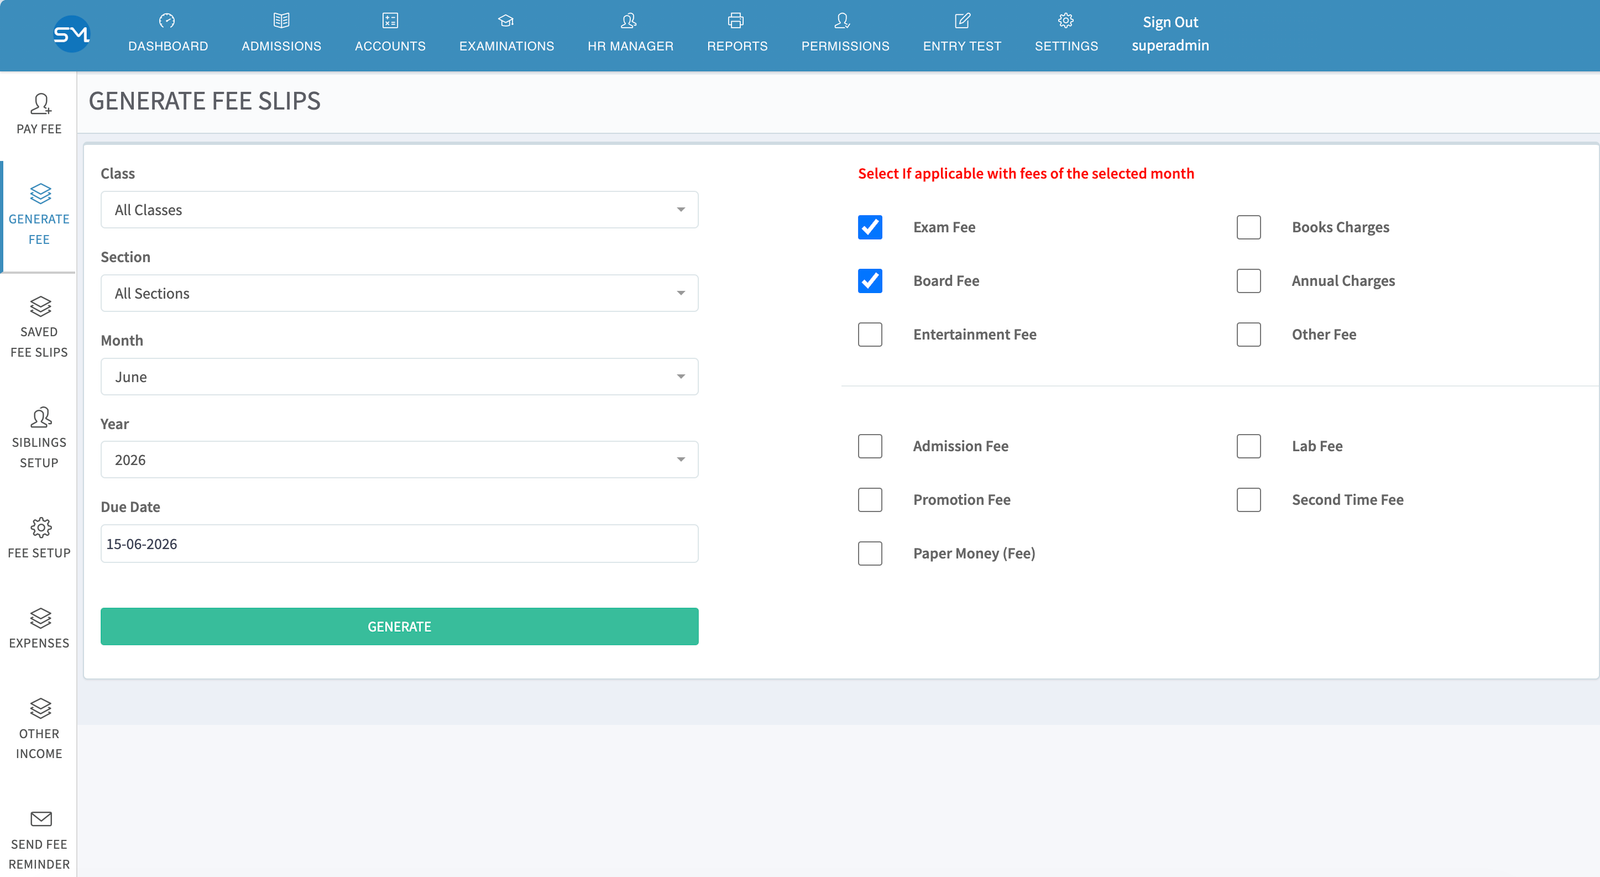Click the Send Fee Reminder envelope icon
This screenshot has height=877, width=1600.
click(x=41, y=819)
